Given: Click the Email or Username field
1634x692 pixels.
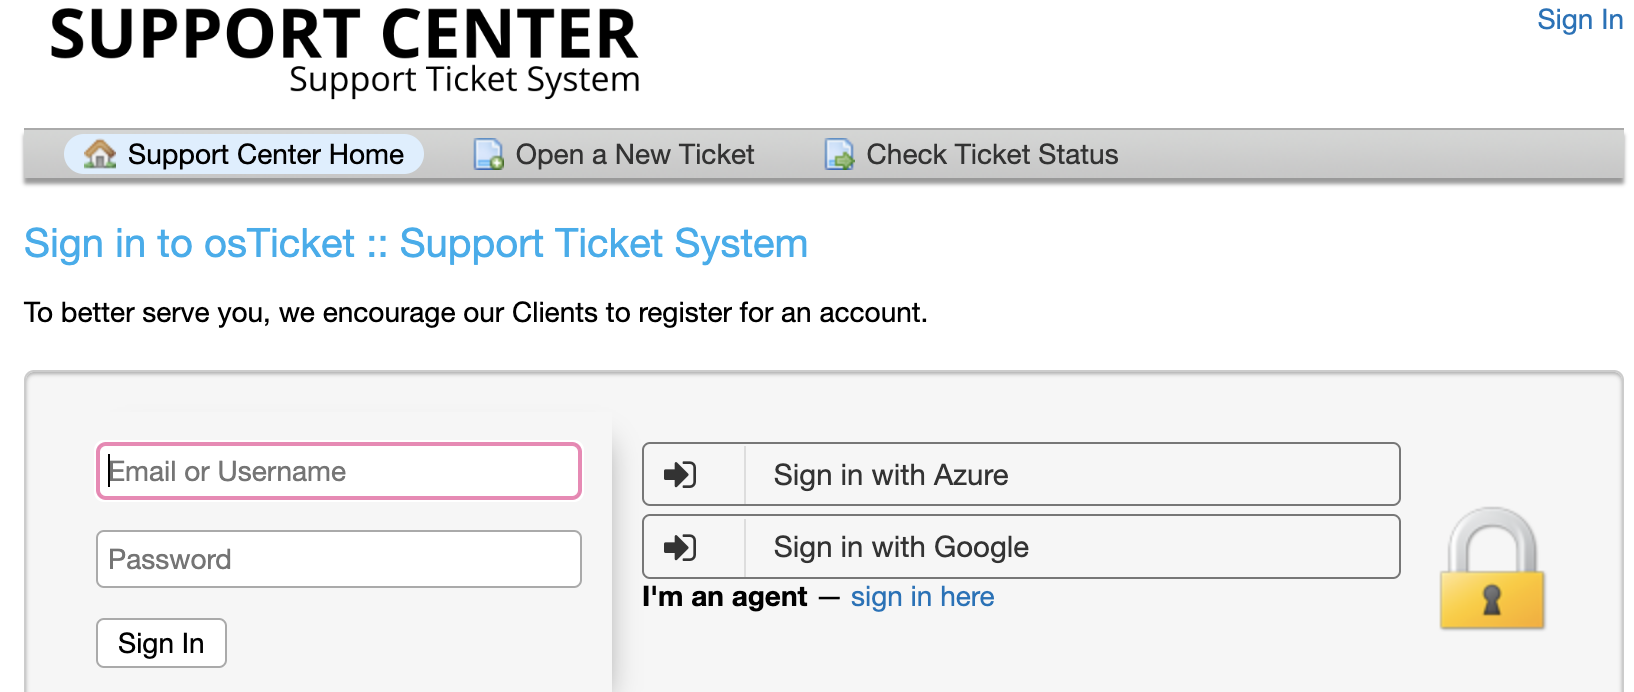Looking at the screenshot, I should point(338,471).
